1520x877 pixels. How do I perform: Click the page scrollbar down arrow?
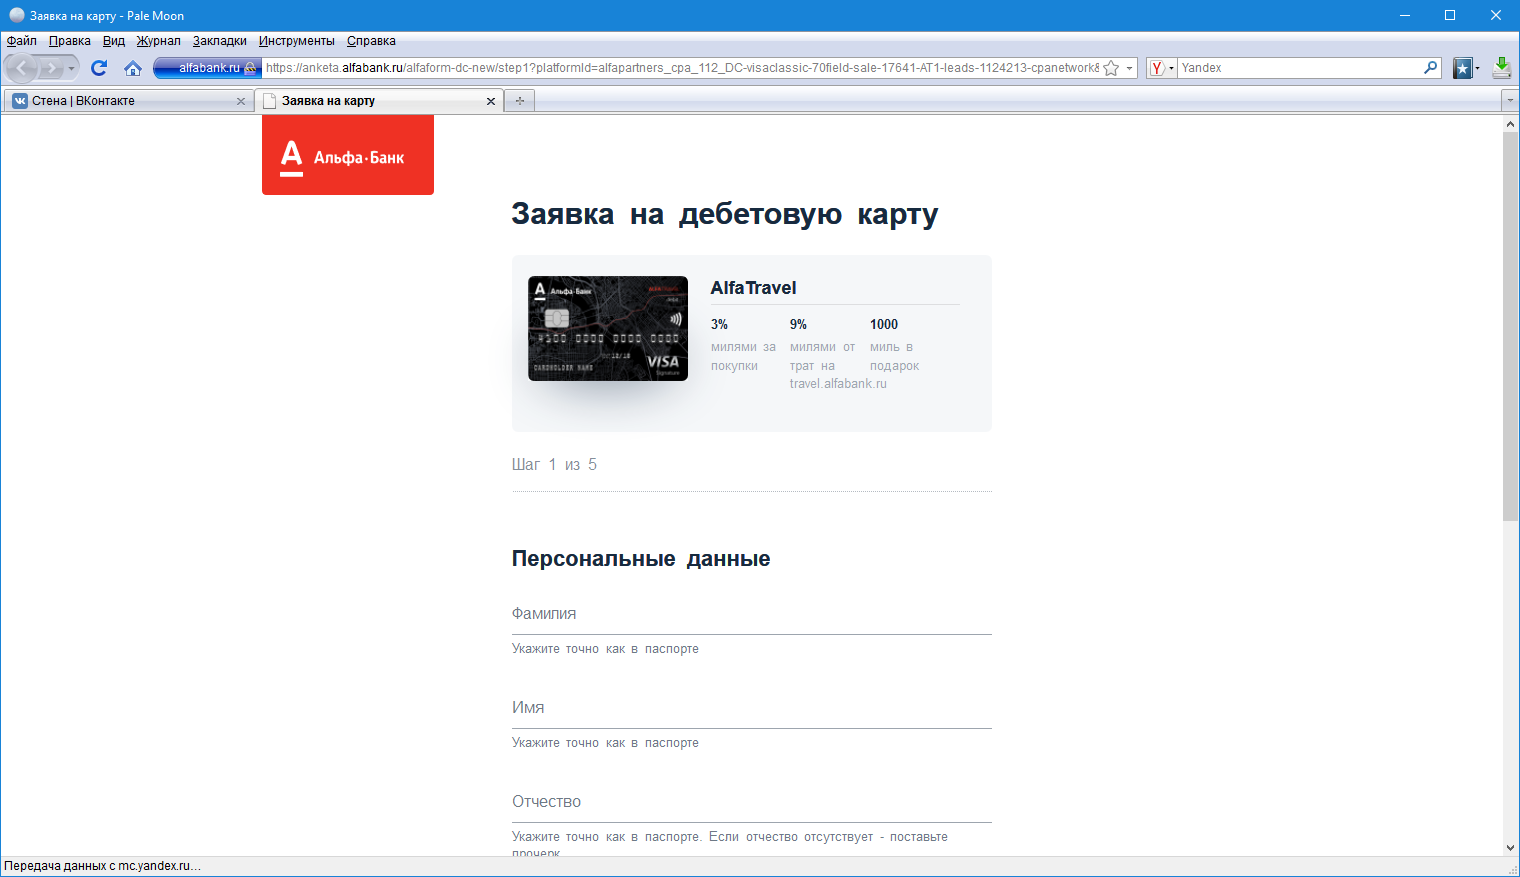[x=1510, y=848]
